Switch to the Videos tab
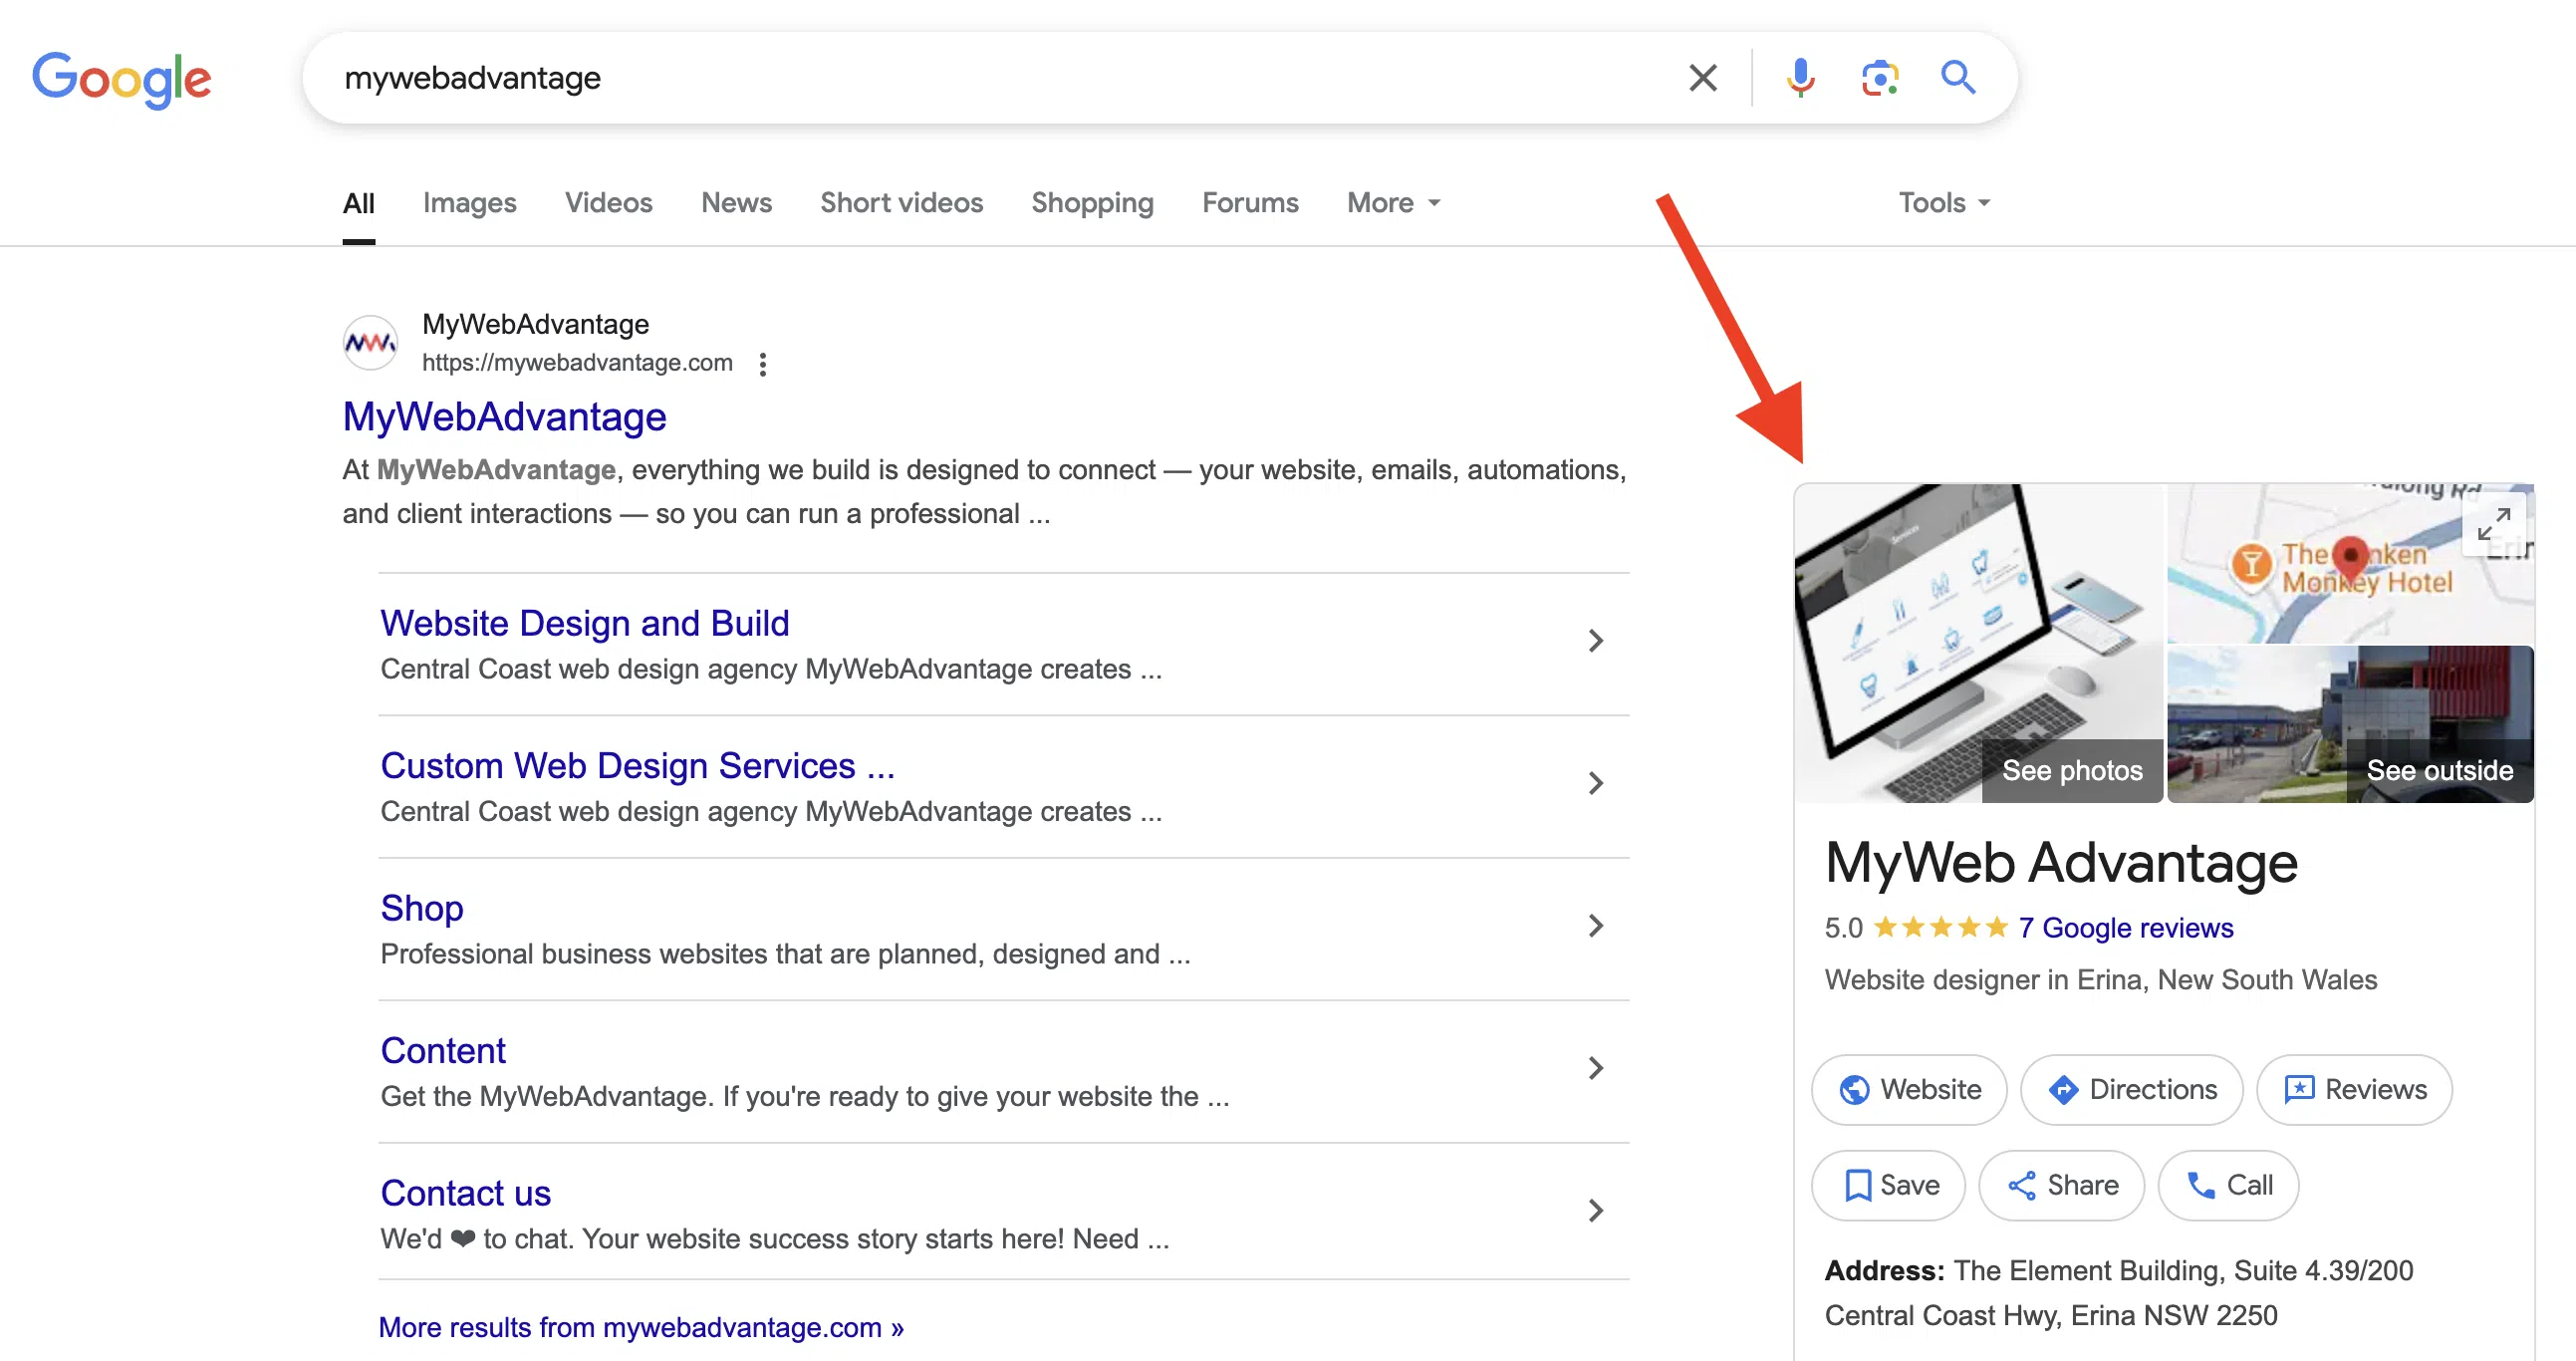This screenshot has height=1361, width=2576. coord(608,203)
